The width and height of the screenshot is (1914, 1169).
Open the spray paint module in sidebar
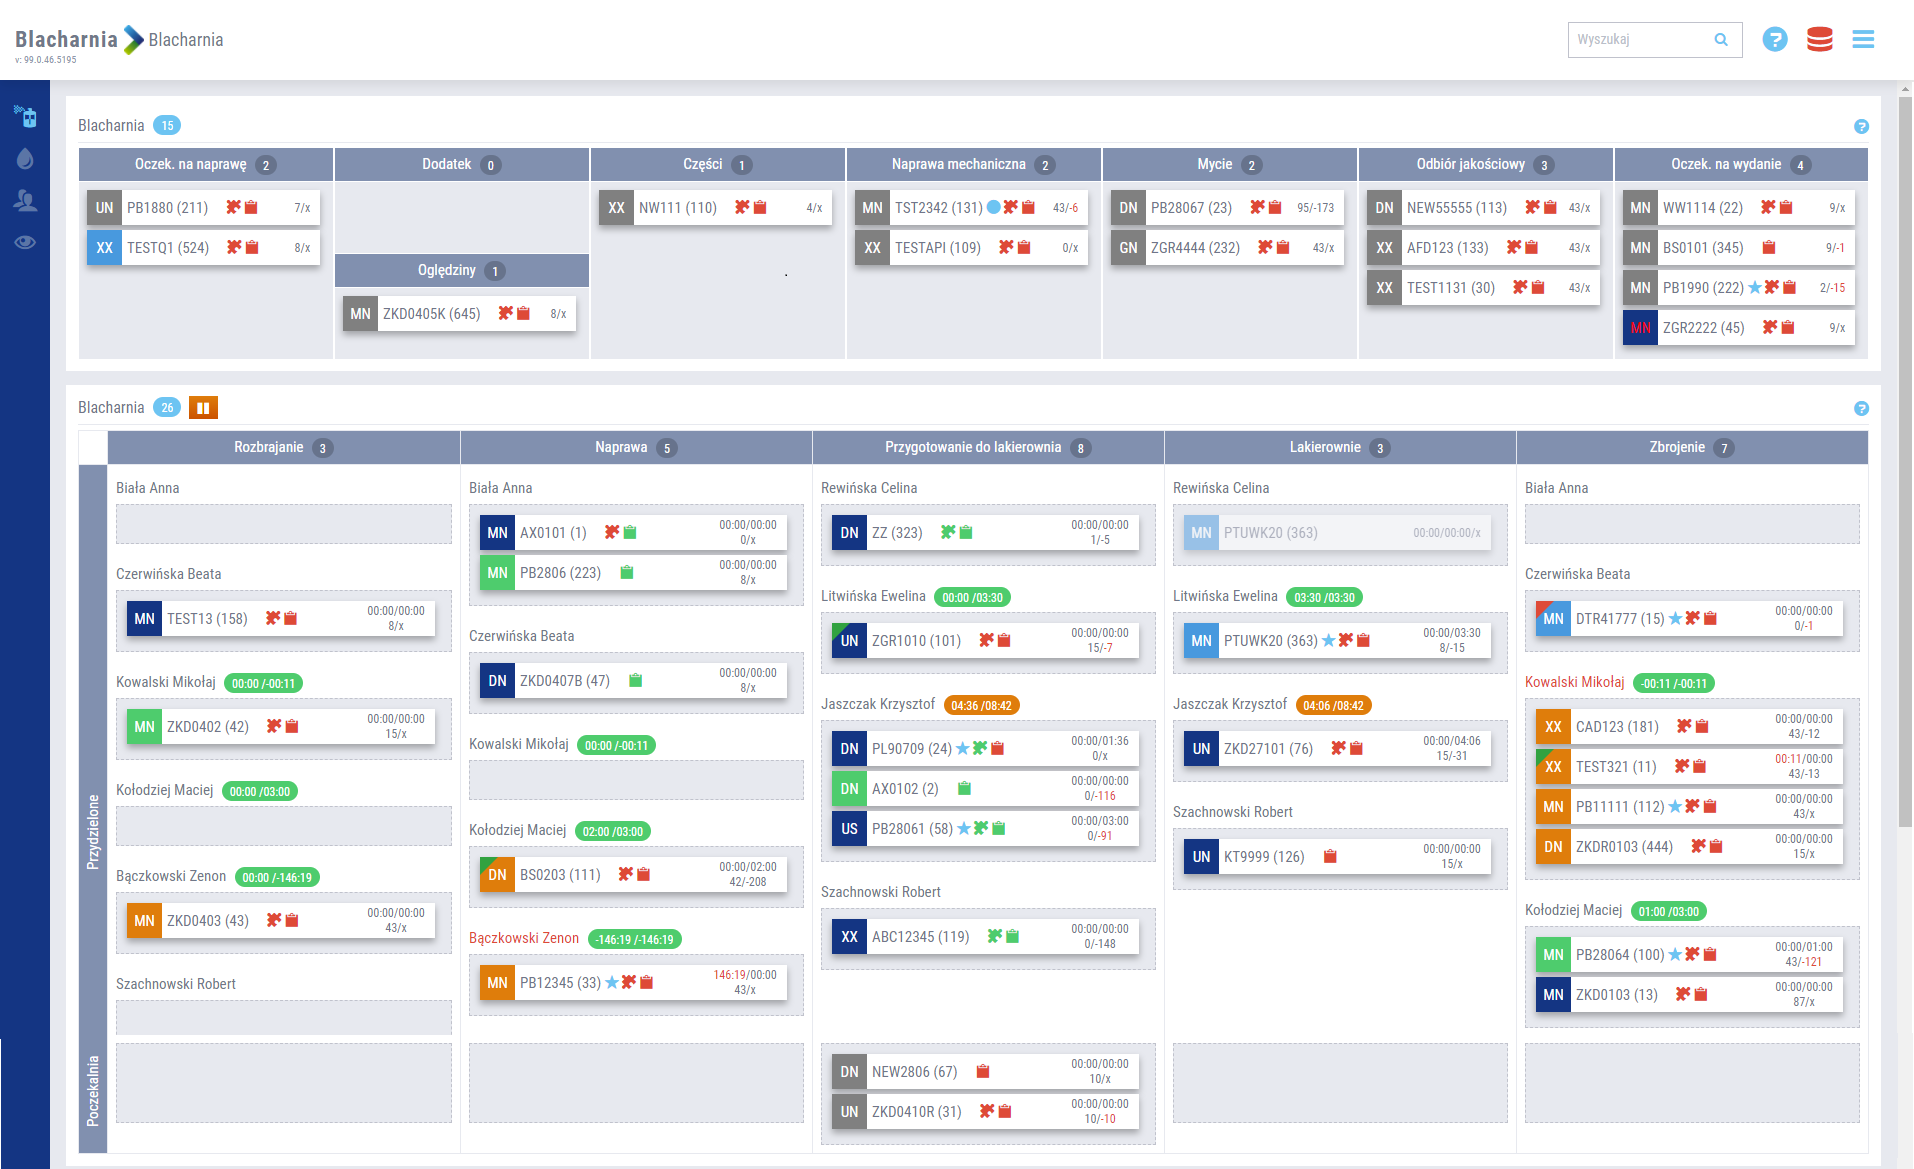(25, 117)
